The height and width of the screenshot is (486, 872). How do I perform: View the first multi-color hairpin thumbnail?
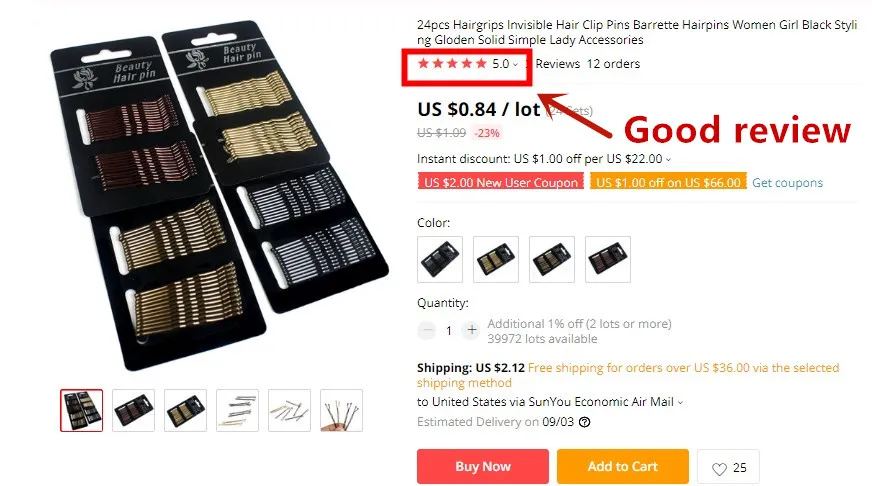point(82,410)
